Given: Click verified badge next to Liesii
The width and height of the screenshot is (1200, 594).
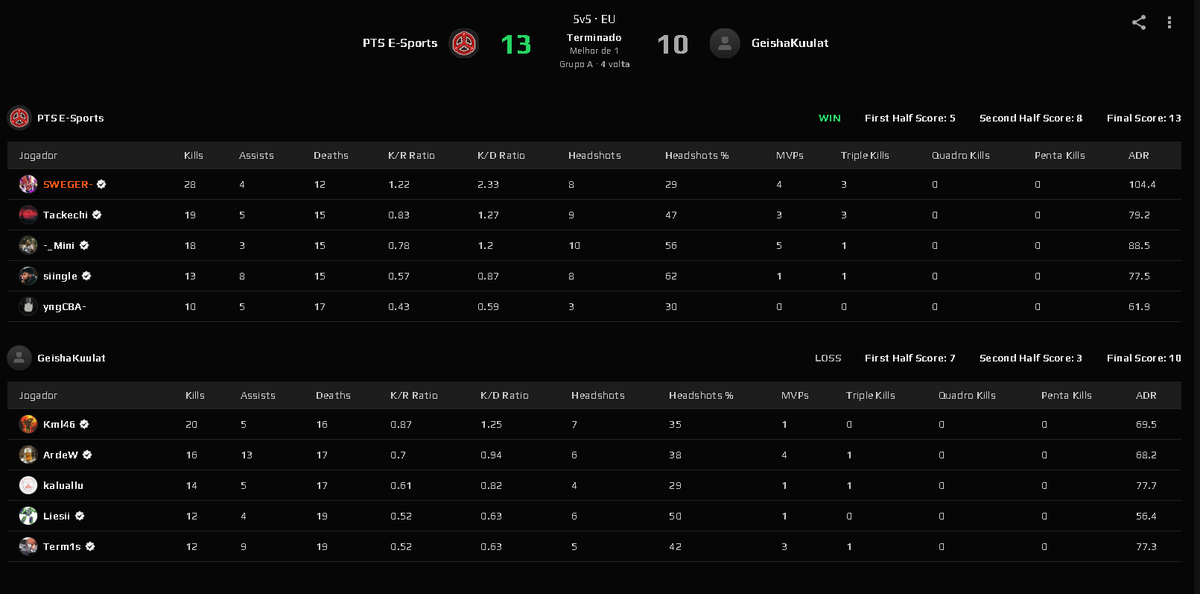Looking at the screenshot, I should [x=79, y=516].
